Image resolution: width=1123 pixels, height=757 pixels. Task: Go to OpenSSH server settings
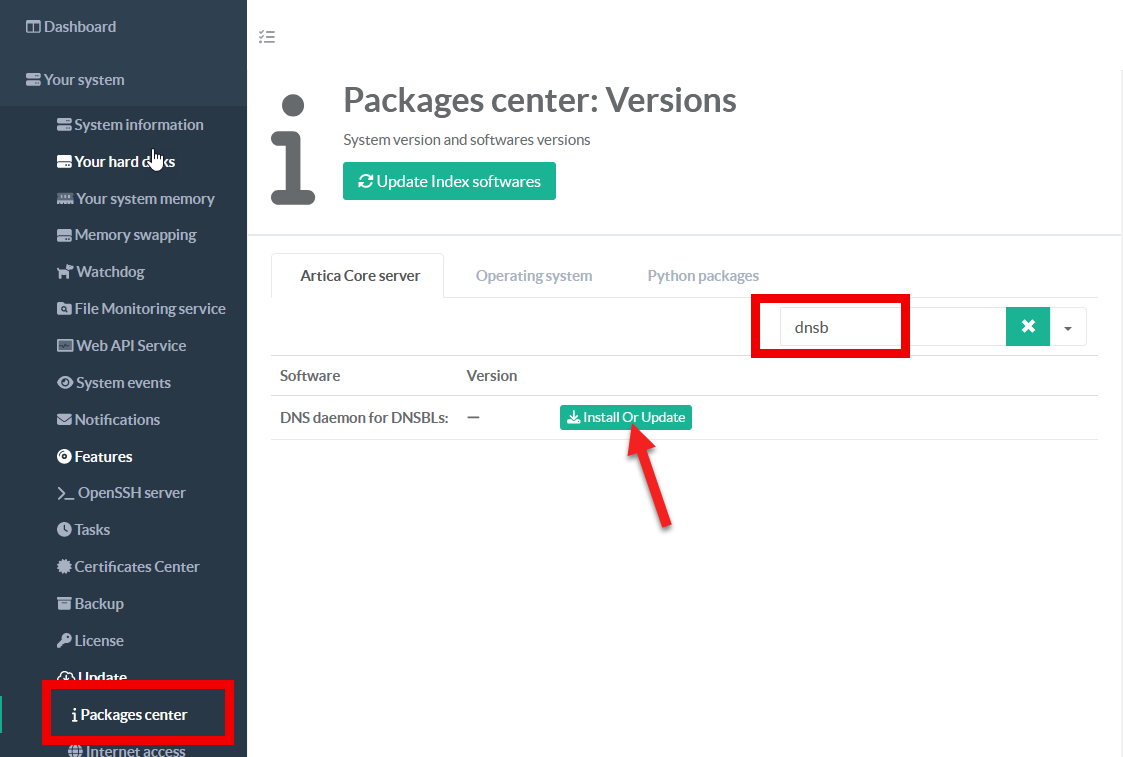(x=131, y=493)
